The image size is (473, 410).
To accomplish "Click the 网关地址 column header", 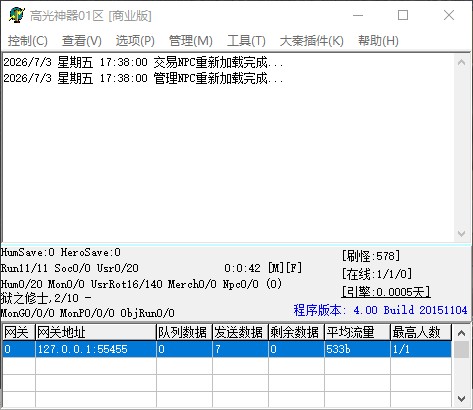I will point(96,332).
